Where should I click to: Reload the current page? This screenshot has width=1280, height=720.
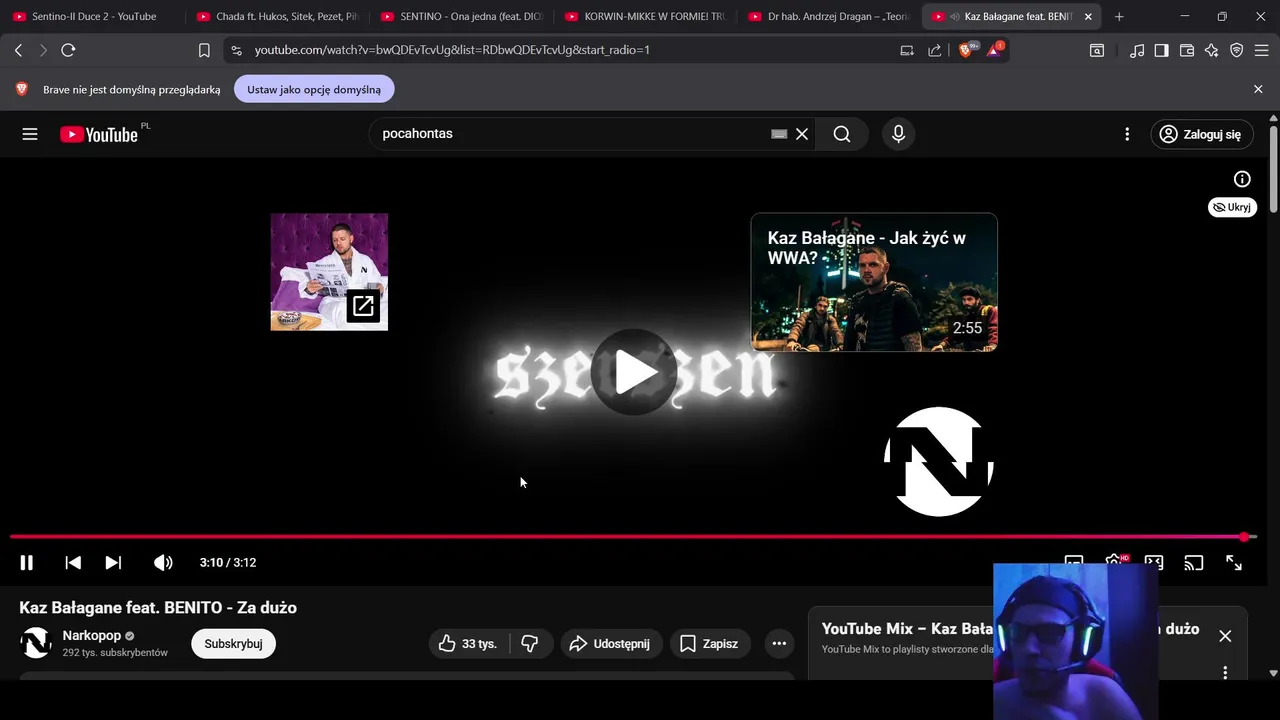68,50
